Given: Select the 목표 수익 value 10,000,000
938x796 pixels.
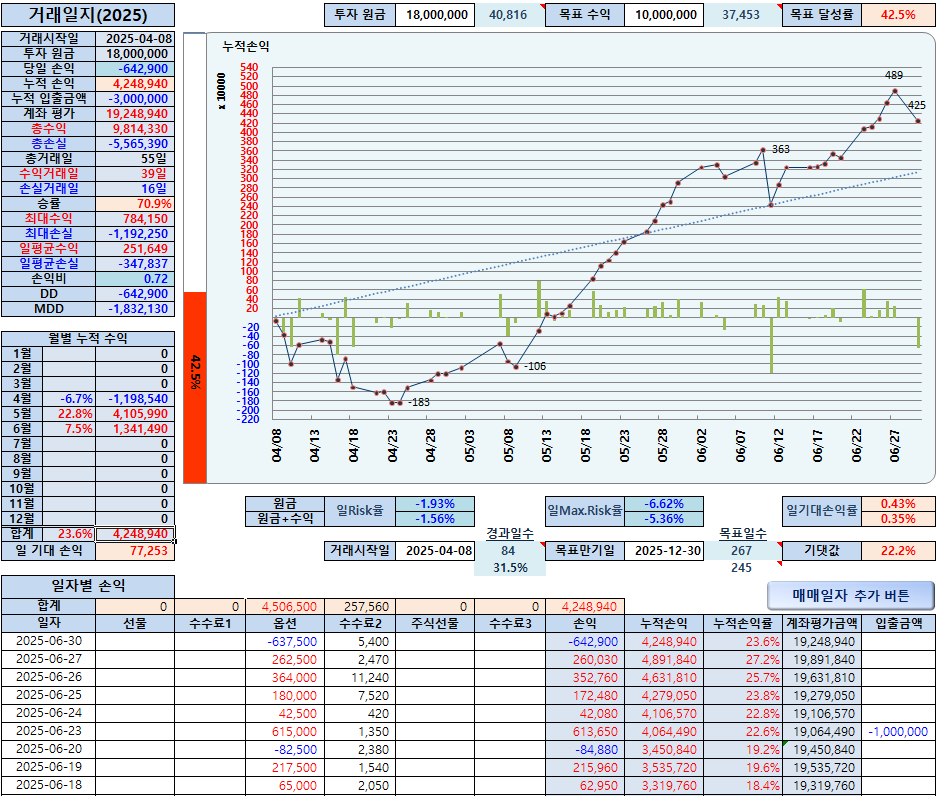Looking at the screenshot, I should tap(664, 15).
